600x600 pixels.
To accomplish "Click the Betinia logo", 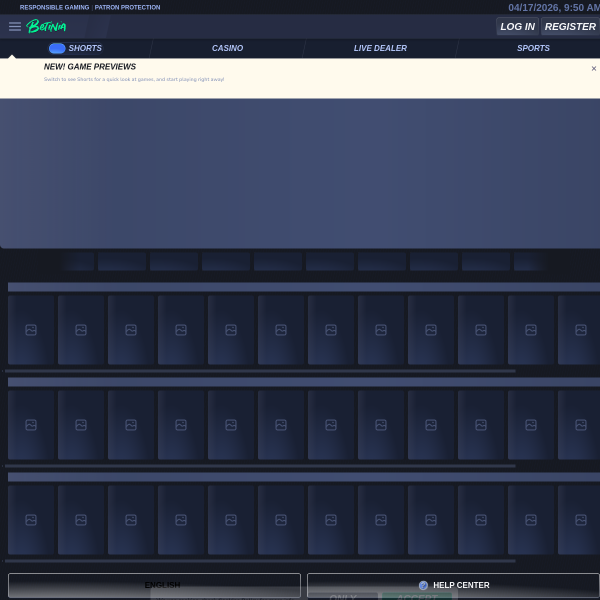I will click(x=46, y=27).
